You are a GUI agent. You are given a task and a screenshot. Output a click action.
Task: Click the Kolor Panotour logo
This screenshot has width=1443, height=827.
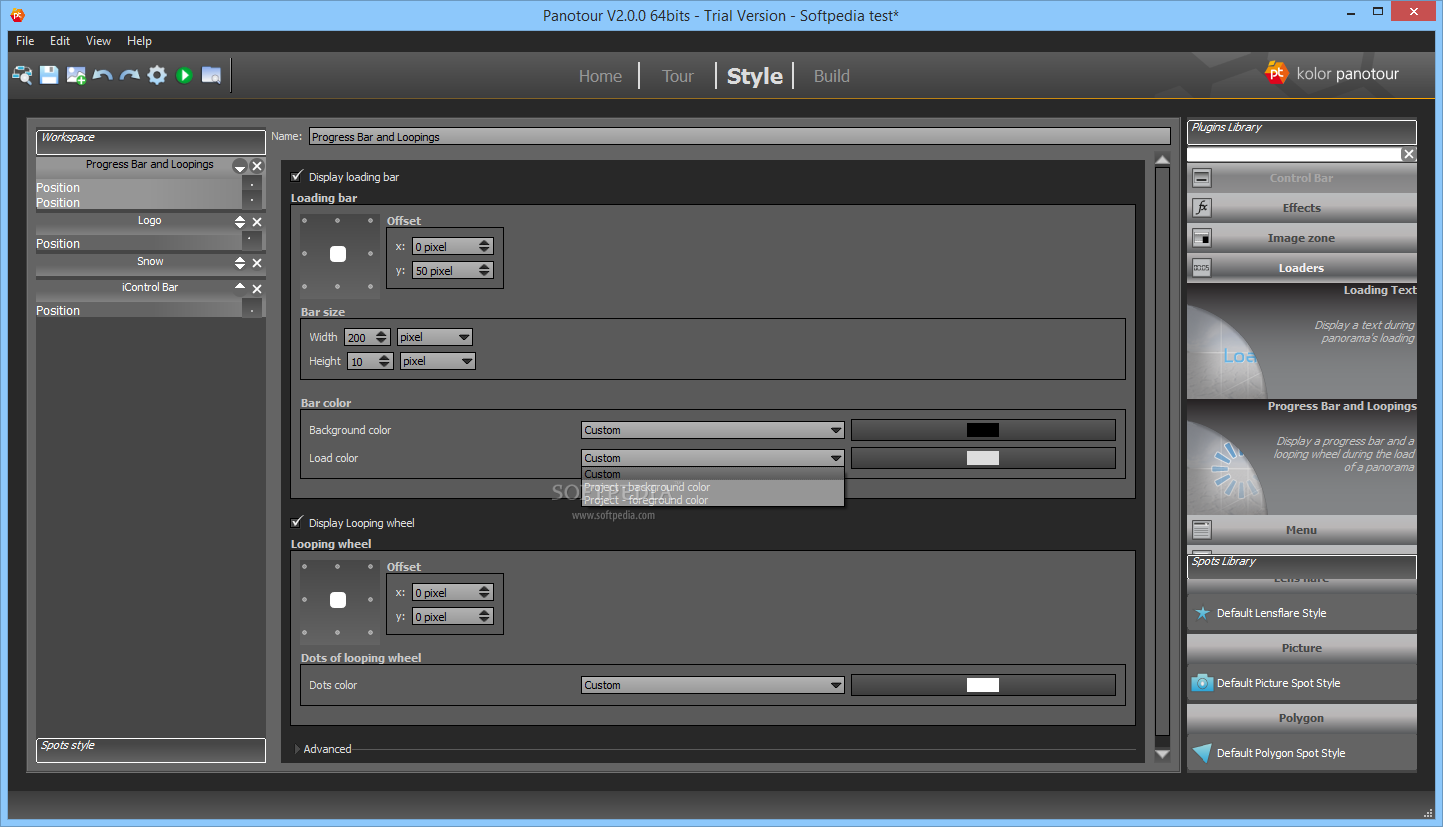tap(1332, 73)
